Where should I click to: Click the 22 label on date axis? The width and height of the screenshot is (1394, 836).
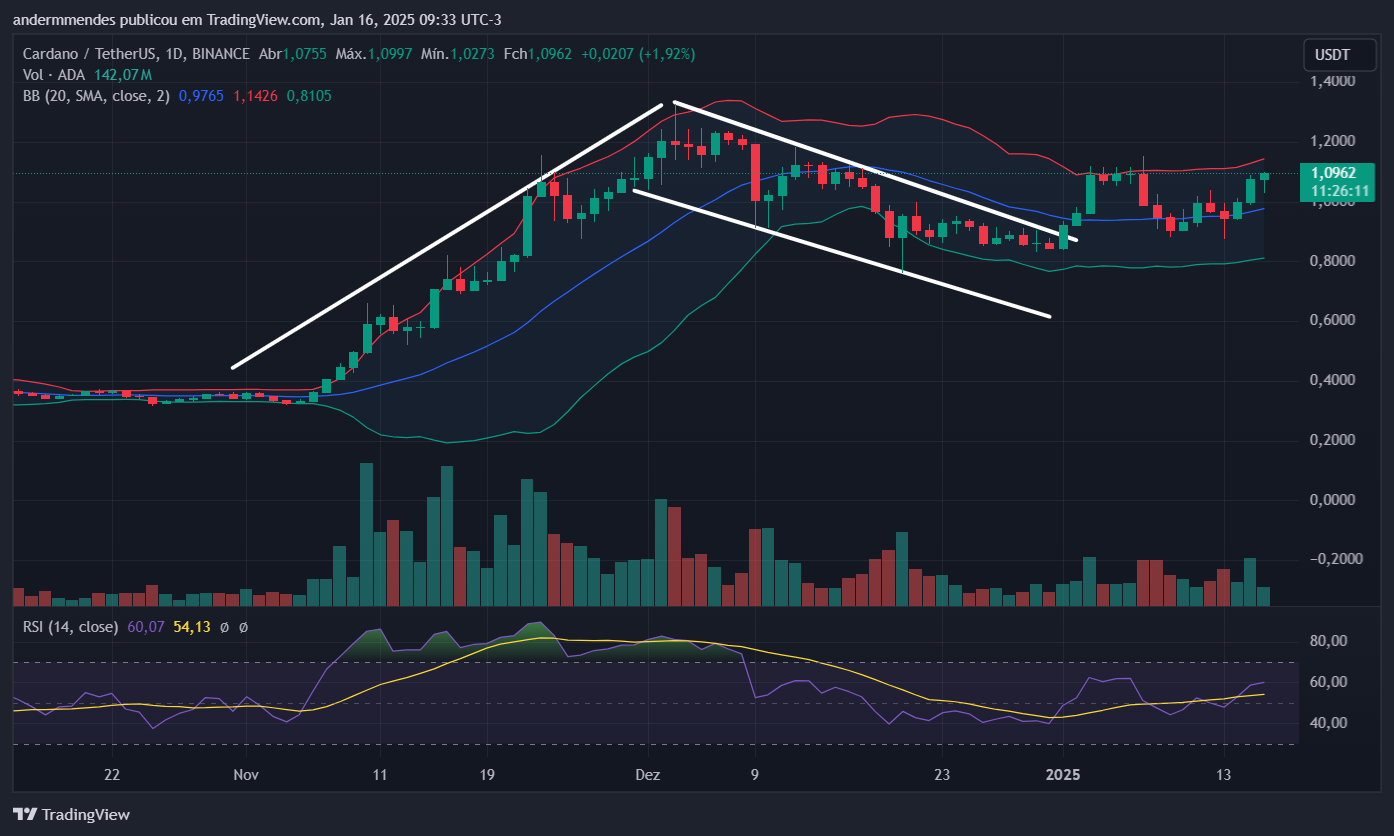[x=112, y=775]
